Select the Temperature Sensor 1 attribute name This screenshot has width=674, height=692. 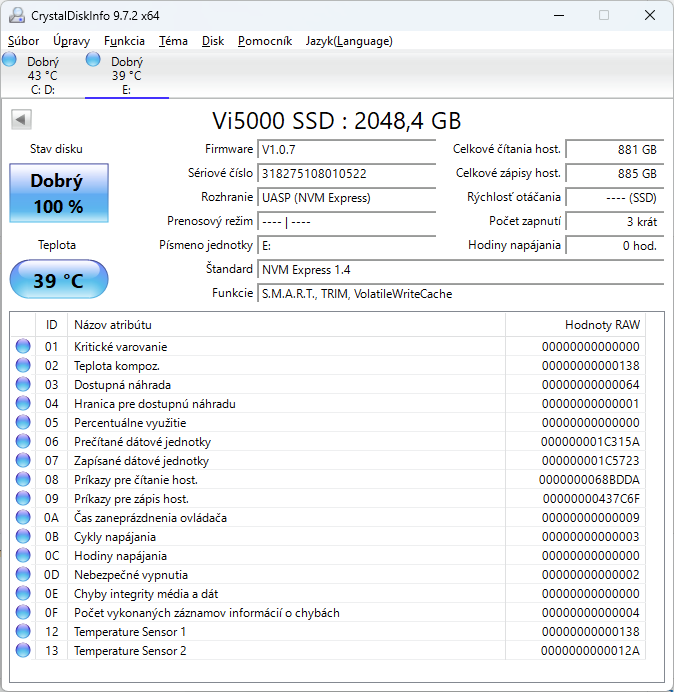130,632
